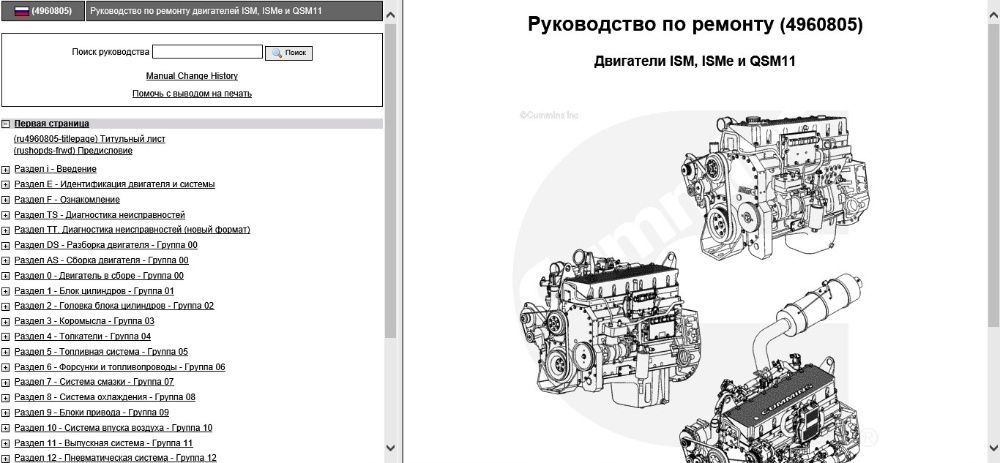Open link Раздел 0 - Двигатель в сборе
This screenshot has width=1000, height=463.
pos(99,276)
